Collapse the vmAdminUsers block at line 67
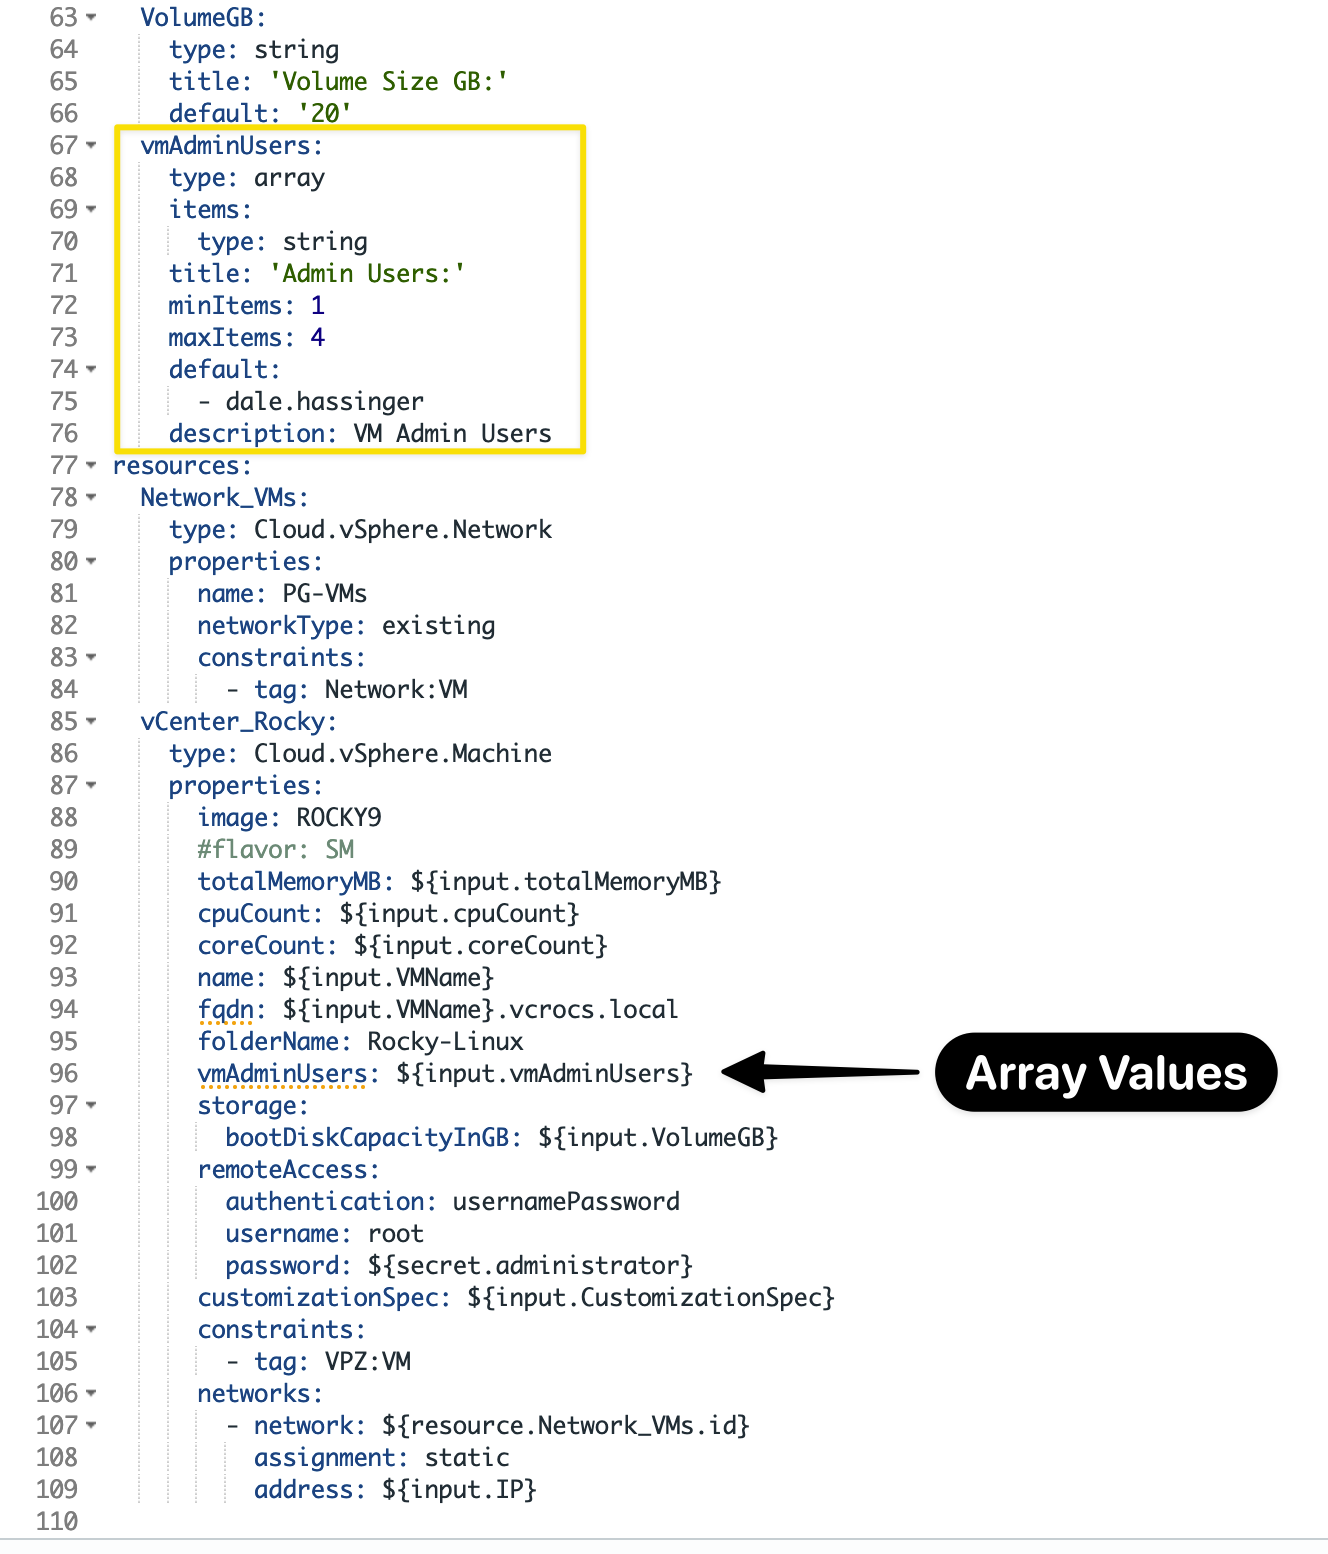This screenshot has width=1328, height=1554. pyautogui.click(x=91, y=146)
